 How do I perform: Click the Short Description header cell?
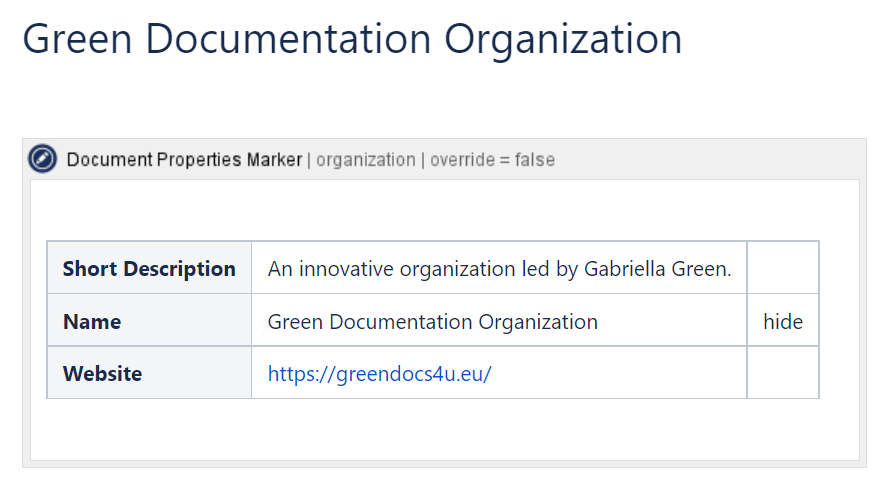click(149, 269)
